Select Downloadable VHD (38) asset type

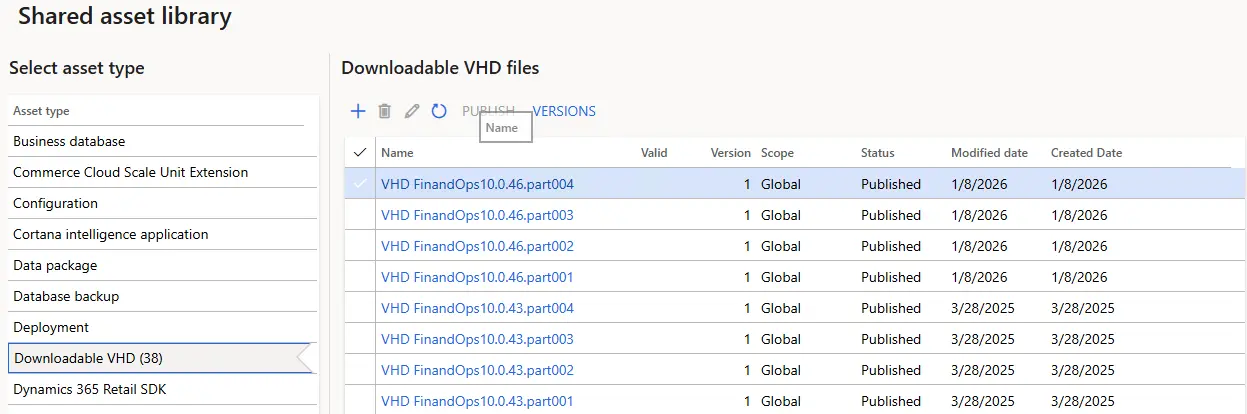pyautogui.click(x=160, y=358)
